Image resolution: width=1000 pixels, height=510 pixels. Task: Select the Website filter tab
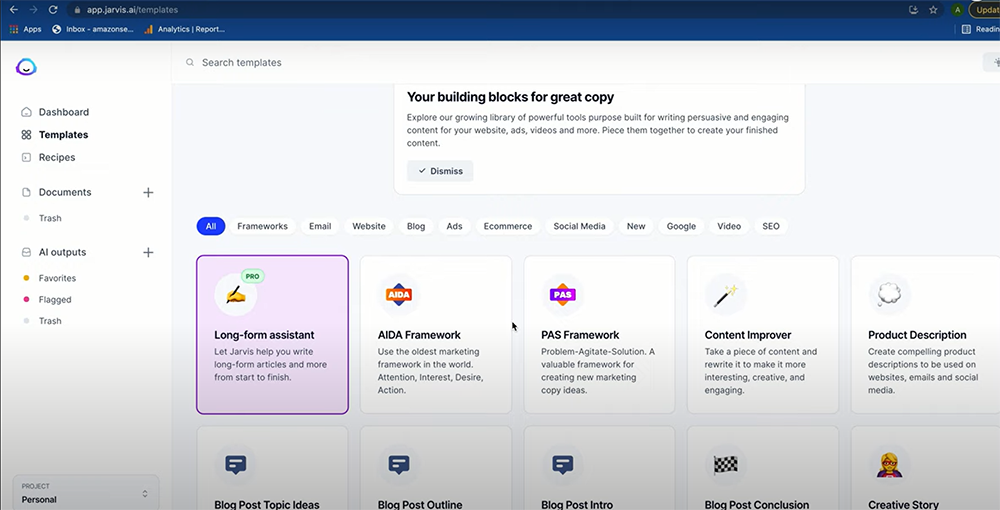tap(369, 226)
